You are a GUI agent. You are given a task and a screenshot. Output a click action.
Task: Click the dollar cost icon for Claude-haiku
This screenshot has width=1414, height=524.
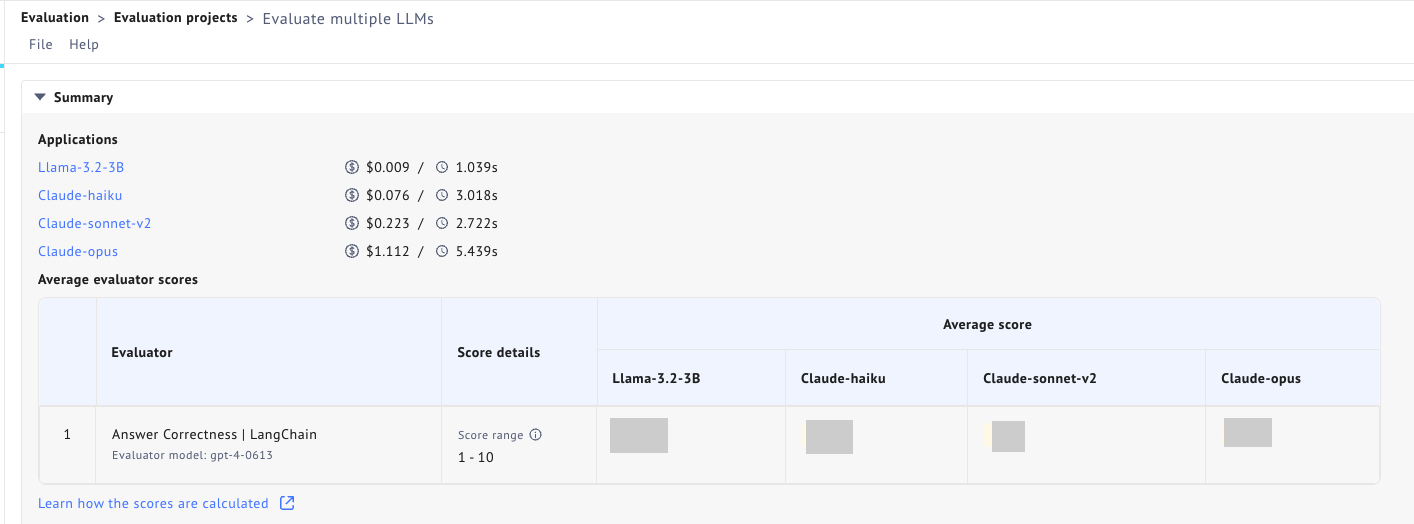click(x=351, y=196)
